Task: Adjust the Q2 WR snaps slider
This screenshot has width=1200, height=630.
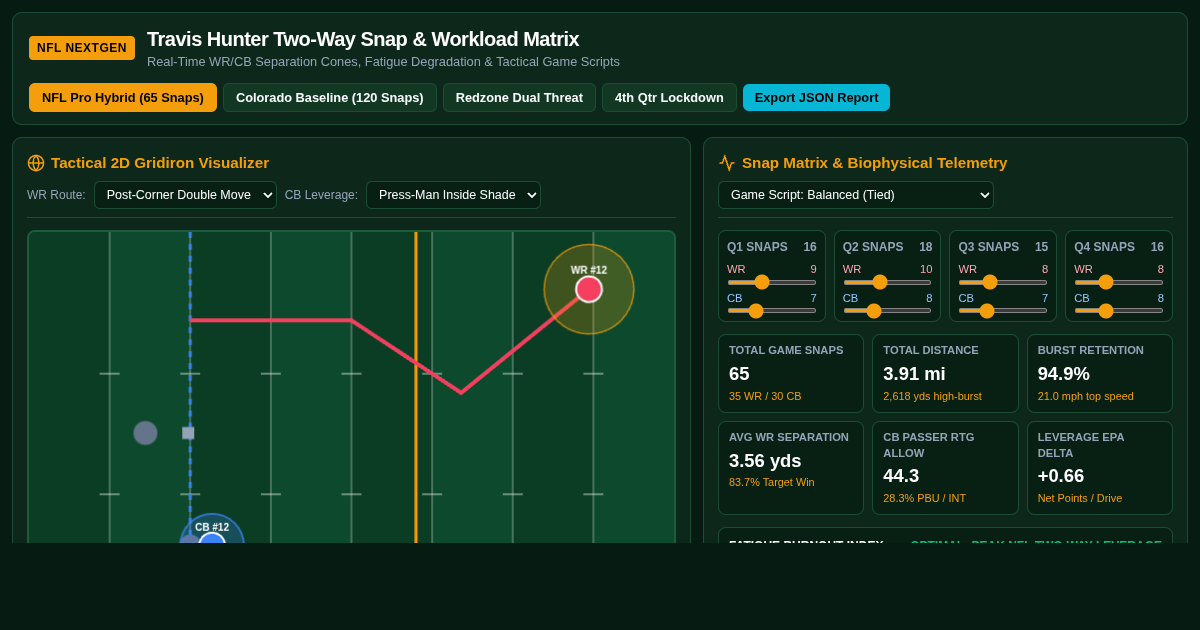Action: (x=887, y=282)
